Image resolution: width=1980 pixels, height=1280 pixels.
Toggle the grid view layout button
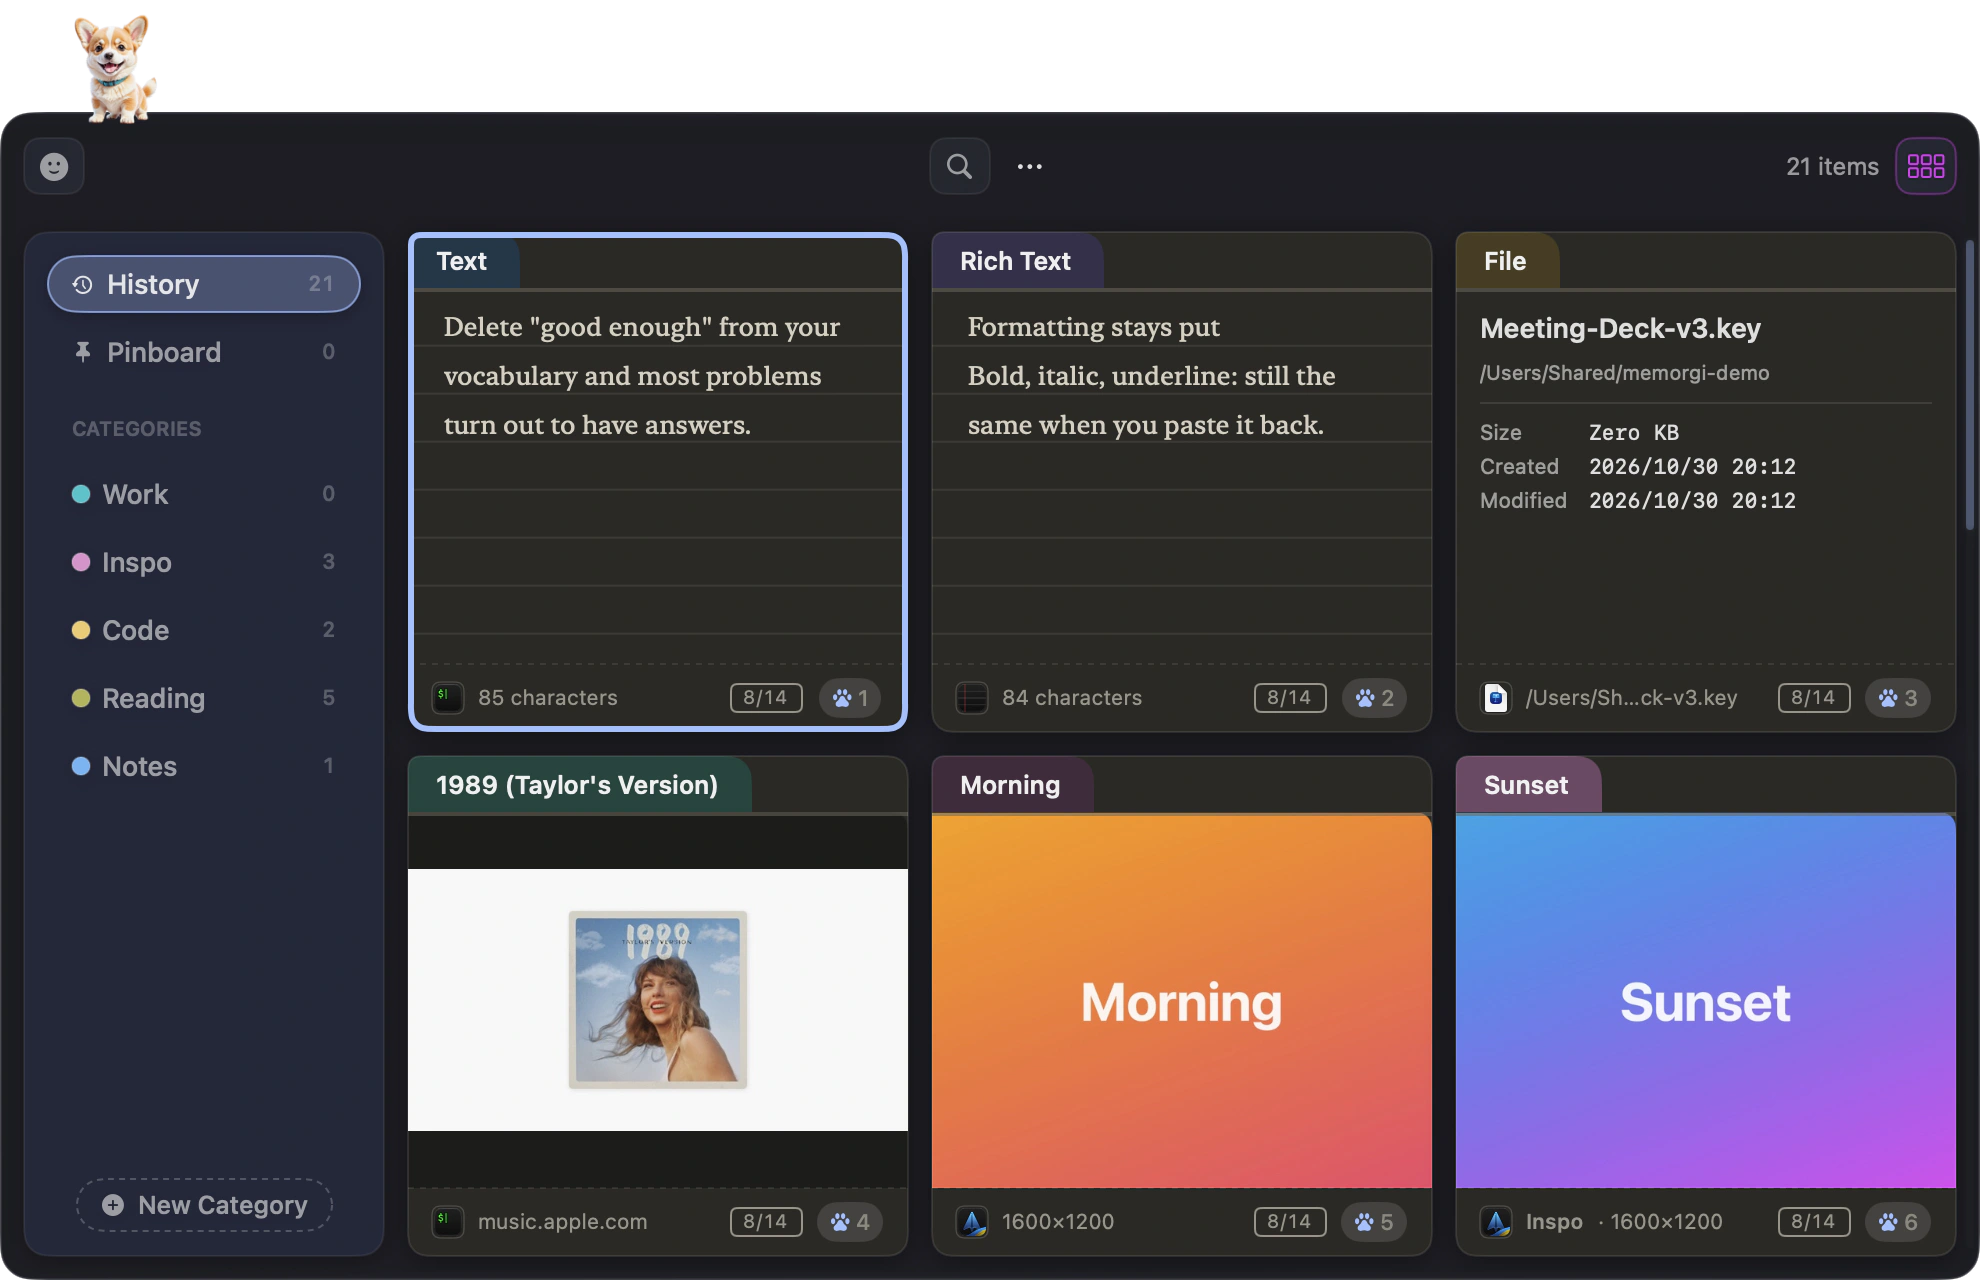click(x=1926, y=166)
